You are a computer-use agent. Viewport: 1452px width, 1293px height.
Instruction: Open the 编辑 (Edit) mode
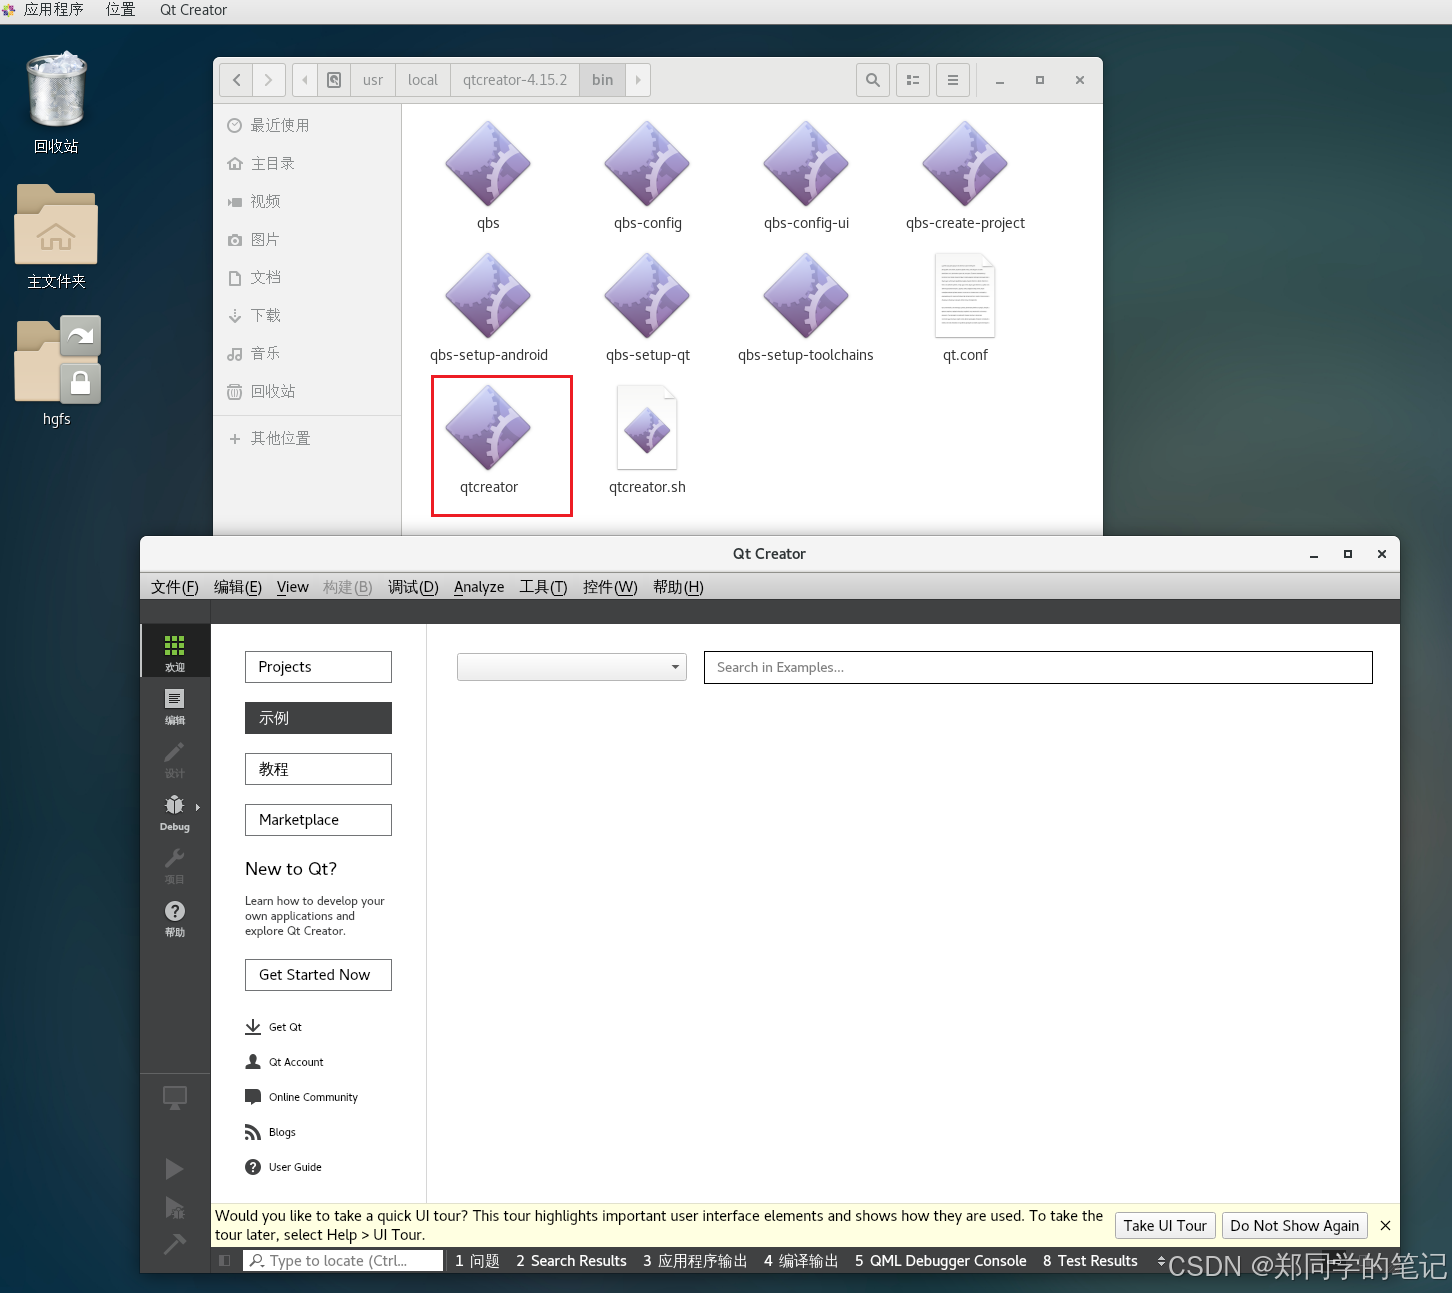[175, 708]
